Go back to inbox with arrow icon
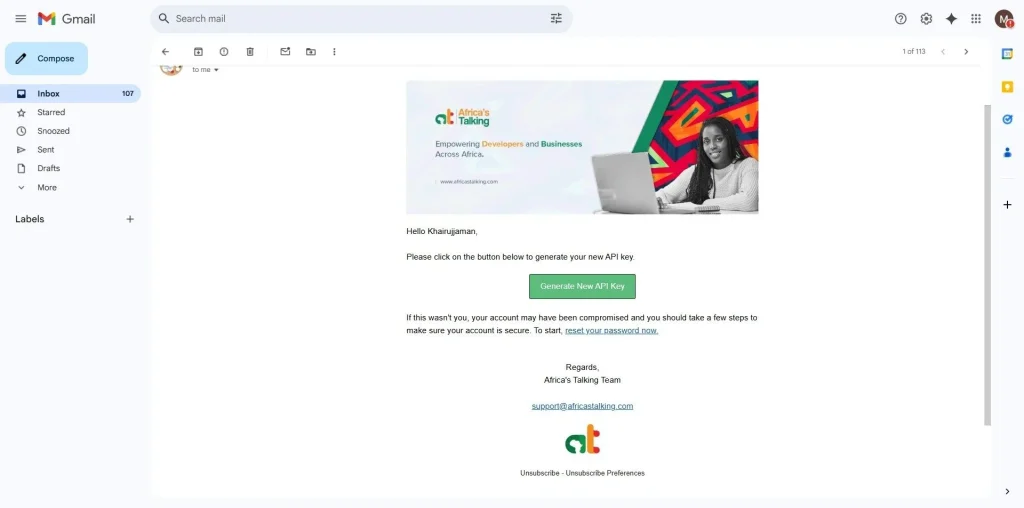The image size is (1024, 508). pyautogui.click(x=165, y=52)
